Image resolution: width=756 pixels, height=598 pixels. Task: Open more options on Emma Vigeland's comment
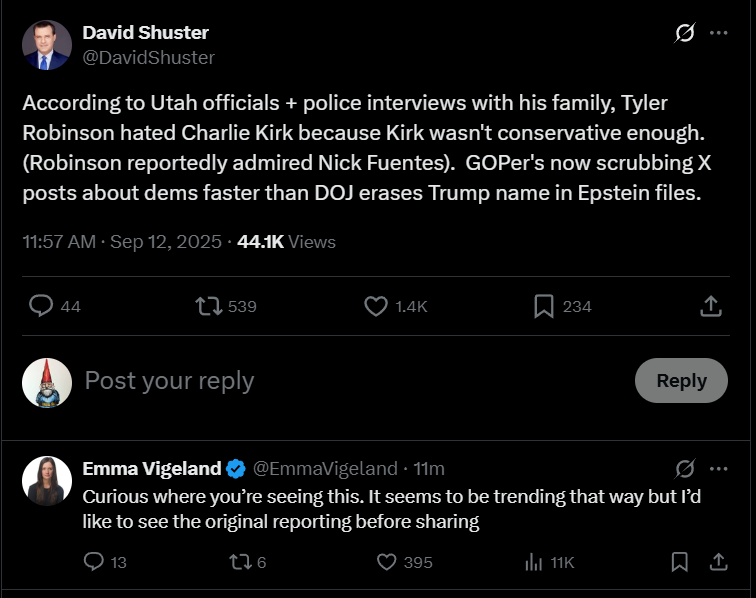click(718, 468)
